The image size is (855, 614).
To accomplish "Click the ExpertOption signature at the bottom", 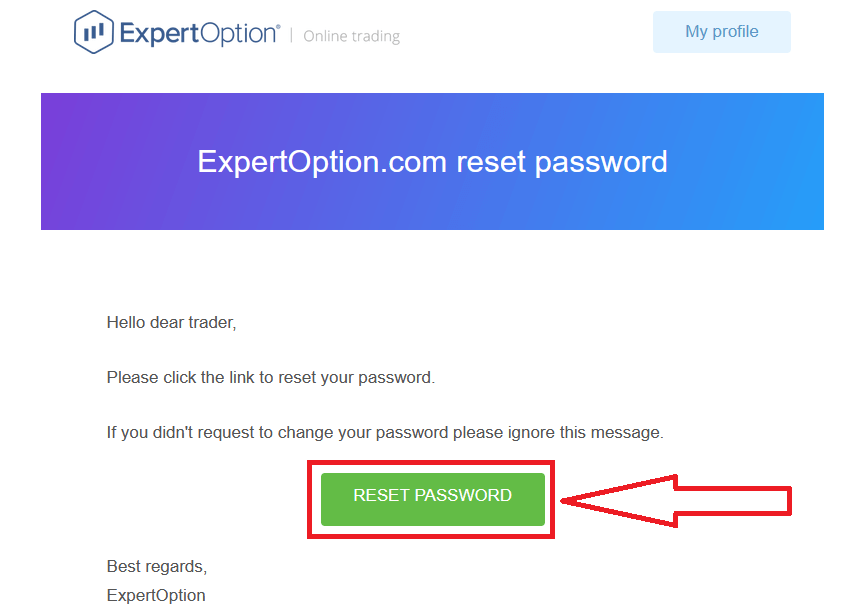I will [x=156, y=594].
